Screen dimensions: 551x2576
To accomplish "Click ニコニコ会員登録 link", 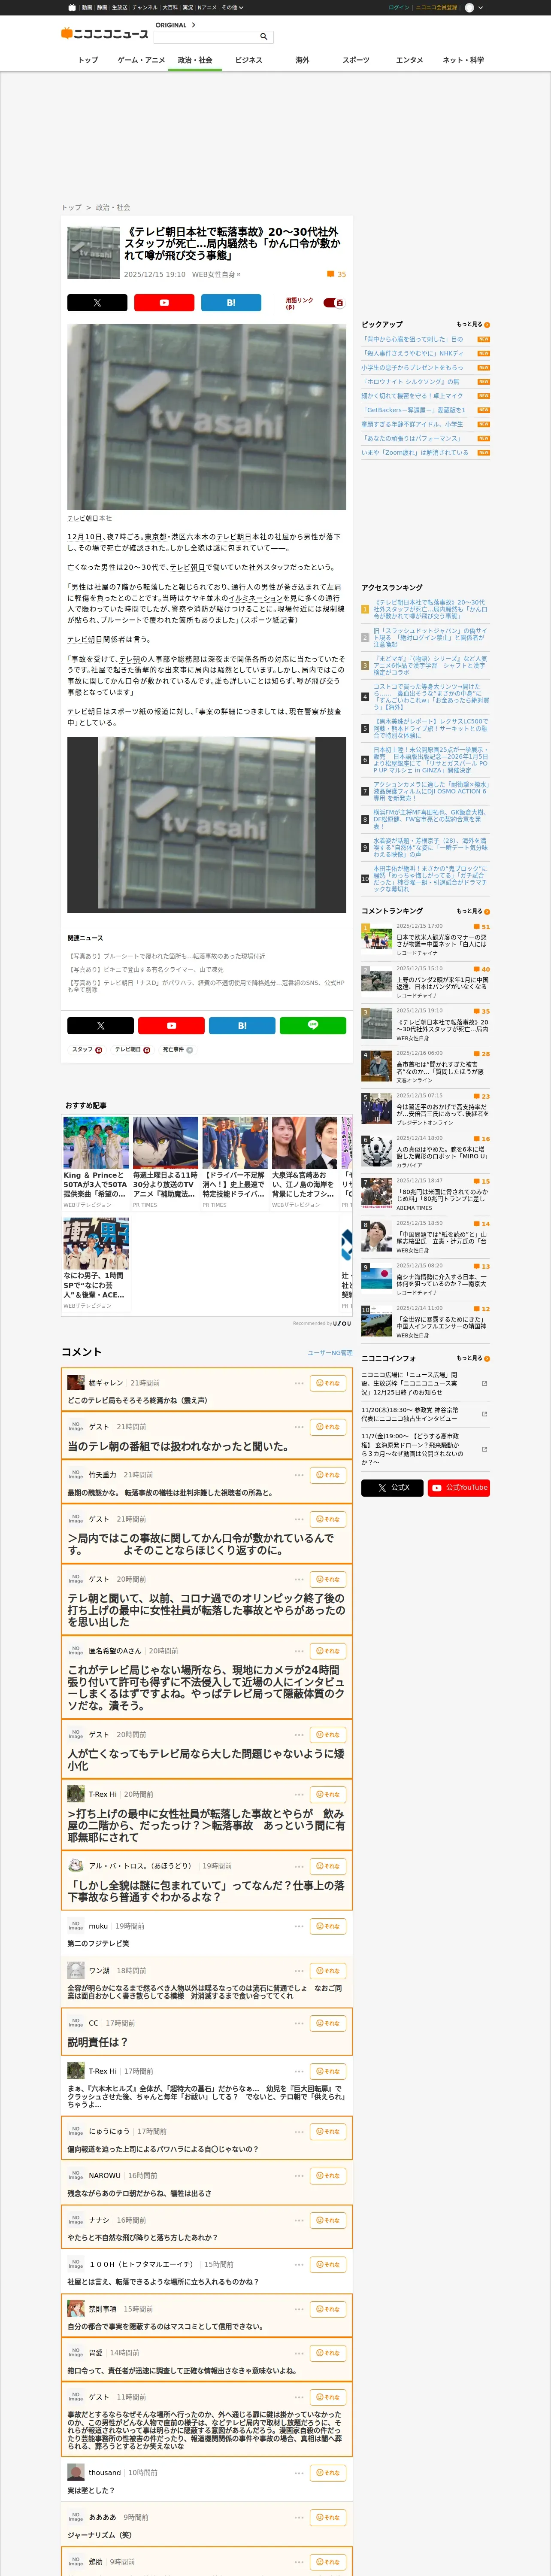I will pyautogui.click(x=437, y=7).
